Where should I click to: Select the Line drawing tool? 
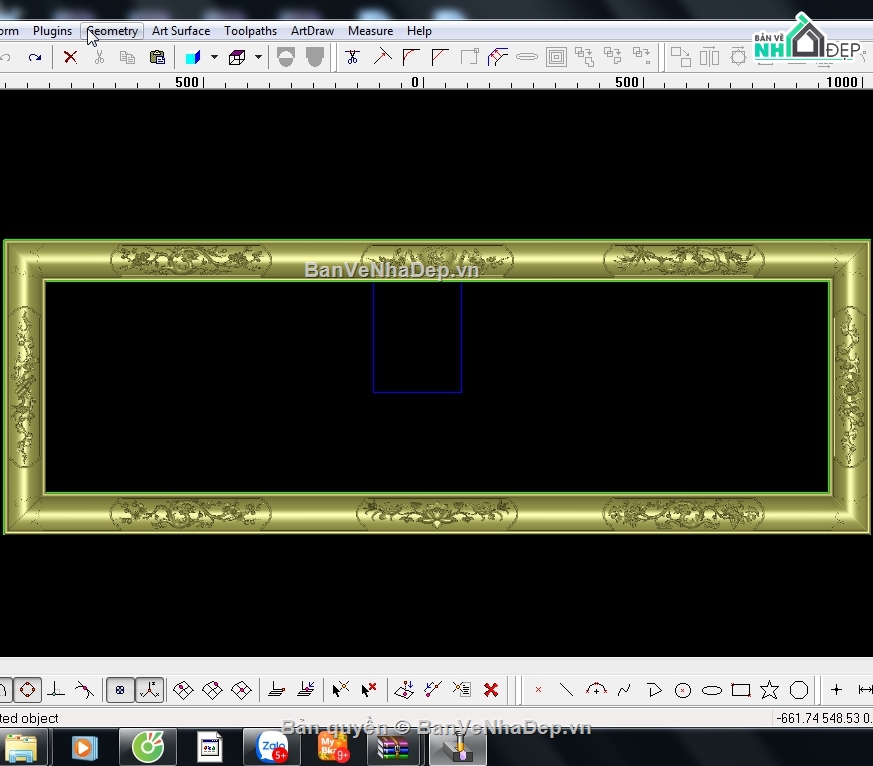pos(566,690)
